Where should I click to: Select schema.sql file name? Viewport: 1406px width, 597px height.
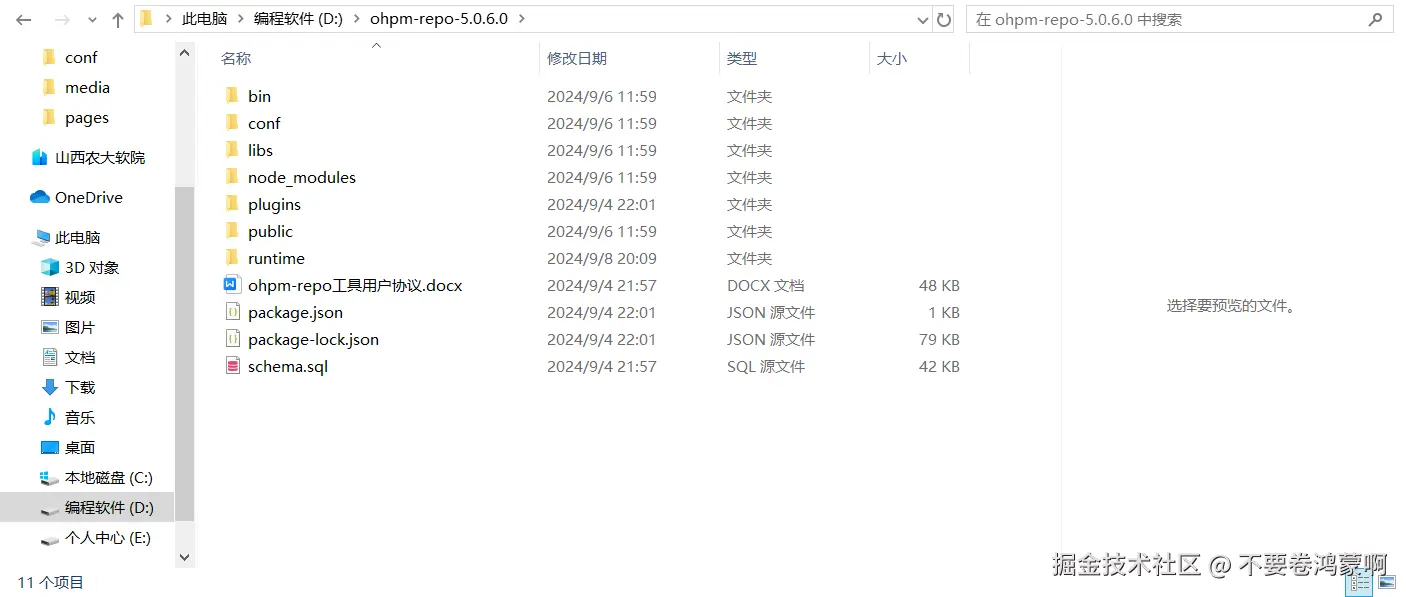[x=288, y=366]
